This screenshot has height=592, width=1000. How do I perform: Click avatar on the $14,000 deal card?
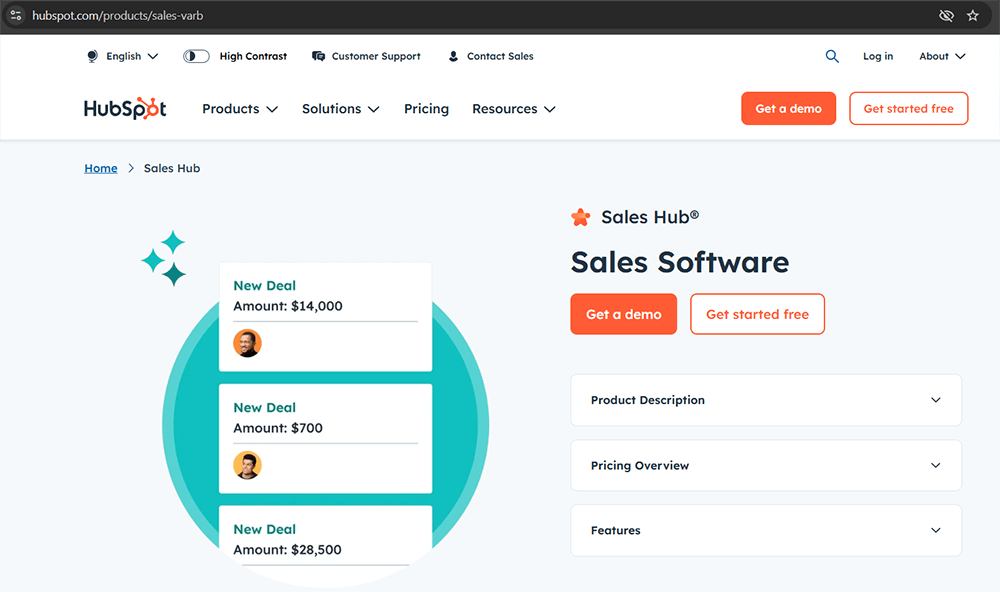click(247, 343)
